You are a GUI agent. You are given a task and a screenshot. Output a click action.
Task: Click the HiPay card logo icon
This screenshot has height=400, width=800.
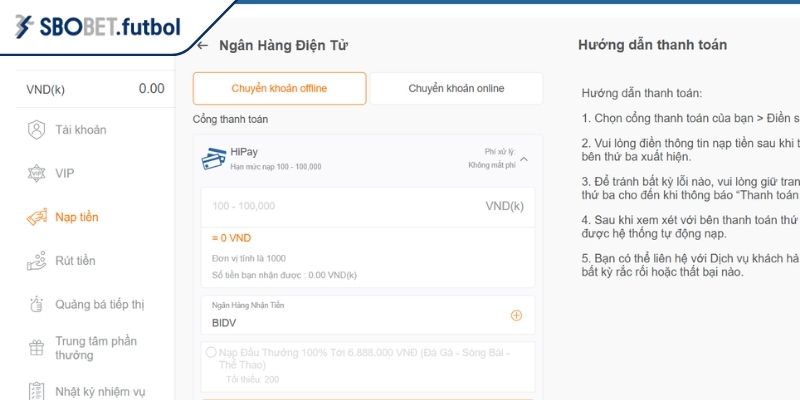213,159
